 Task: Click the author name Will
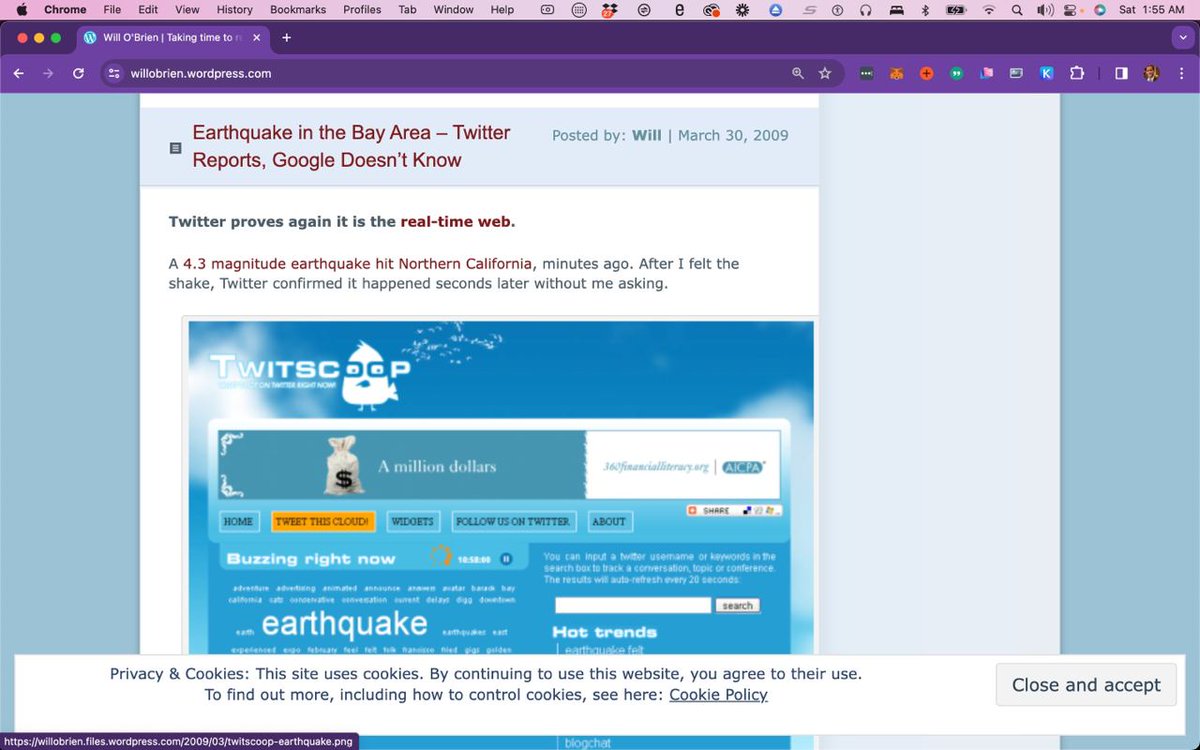click(x=646, y=135)
